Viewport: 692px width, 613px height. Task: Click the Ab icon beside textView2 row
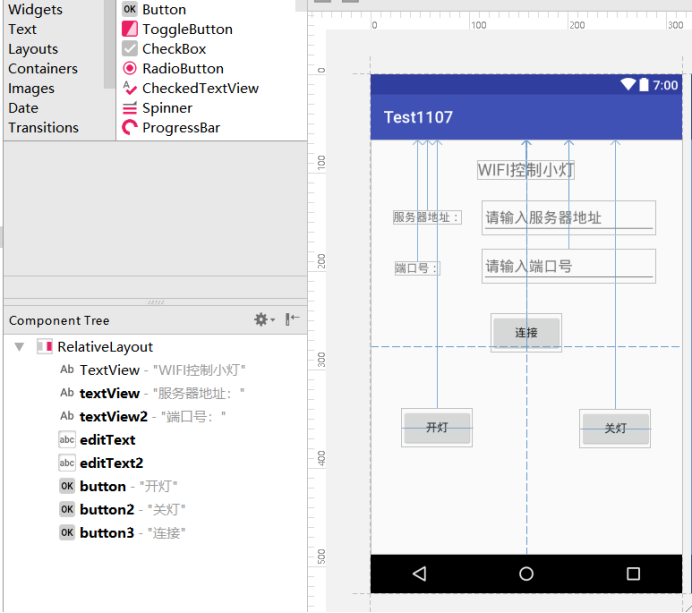(67, 416)
